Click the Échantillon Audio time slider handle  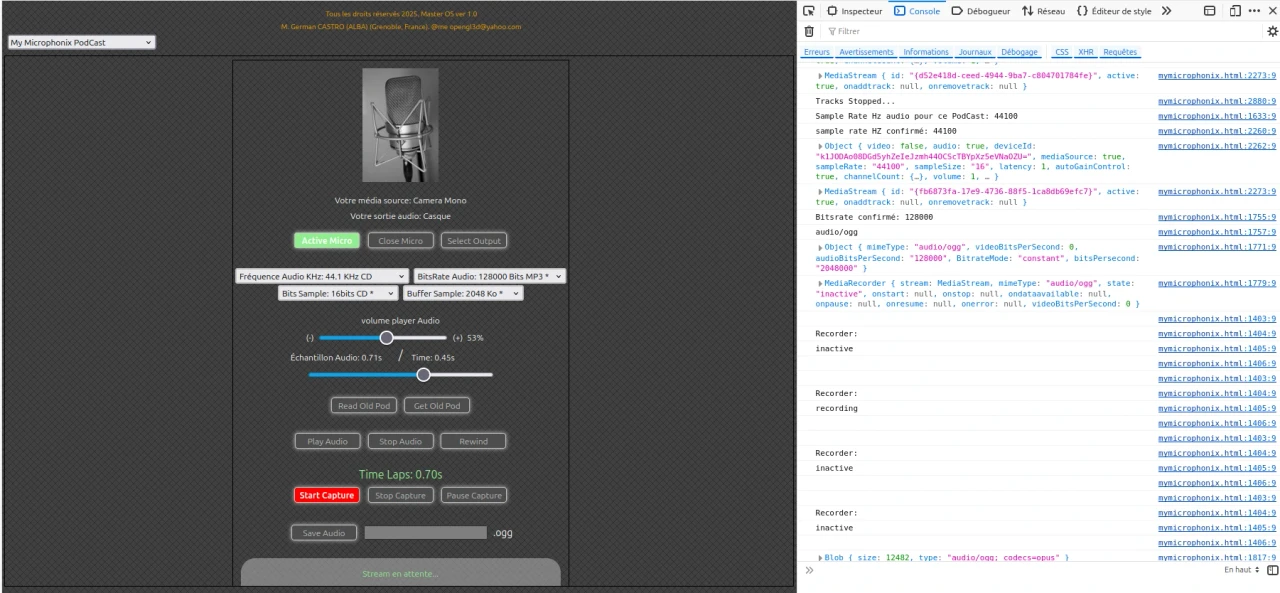(423, 374)
